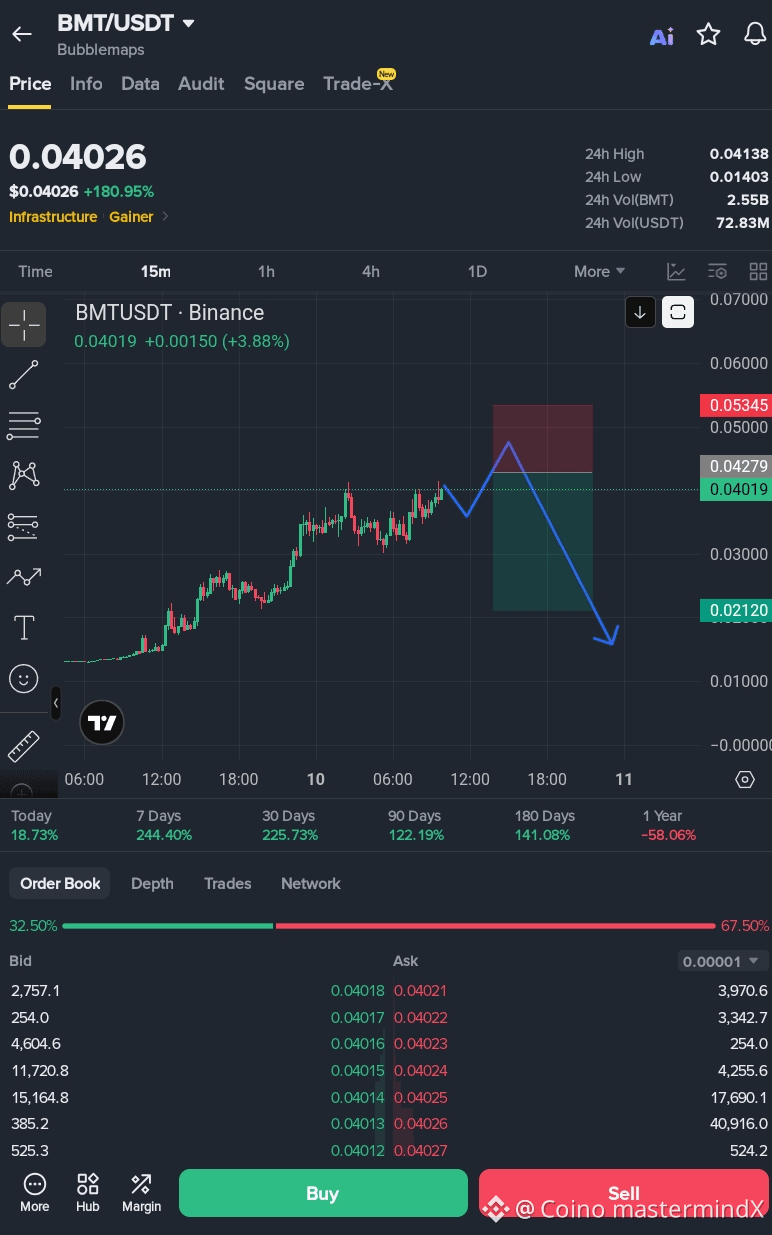Image resolution: width=772 pixels, height=1235 pixels.
Task: Collapse the drawing toolbar with side arrow
Action: [x=55, y=703]
